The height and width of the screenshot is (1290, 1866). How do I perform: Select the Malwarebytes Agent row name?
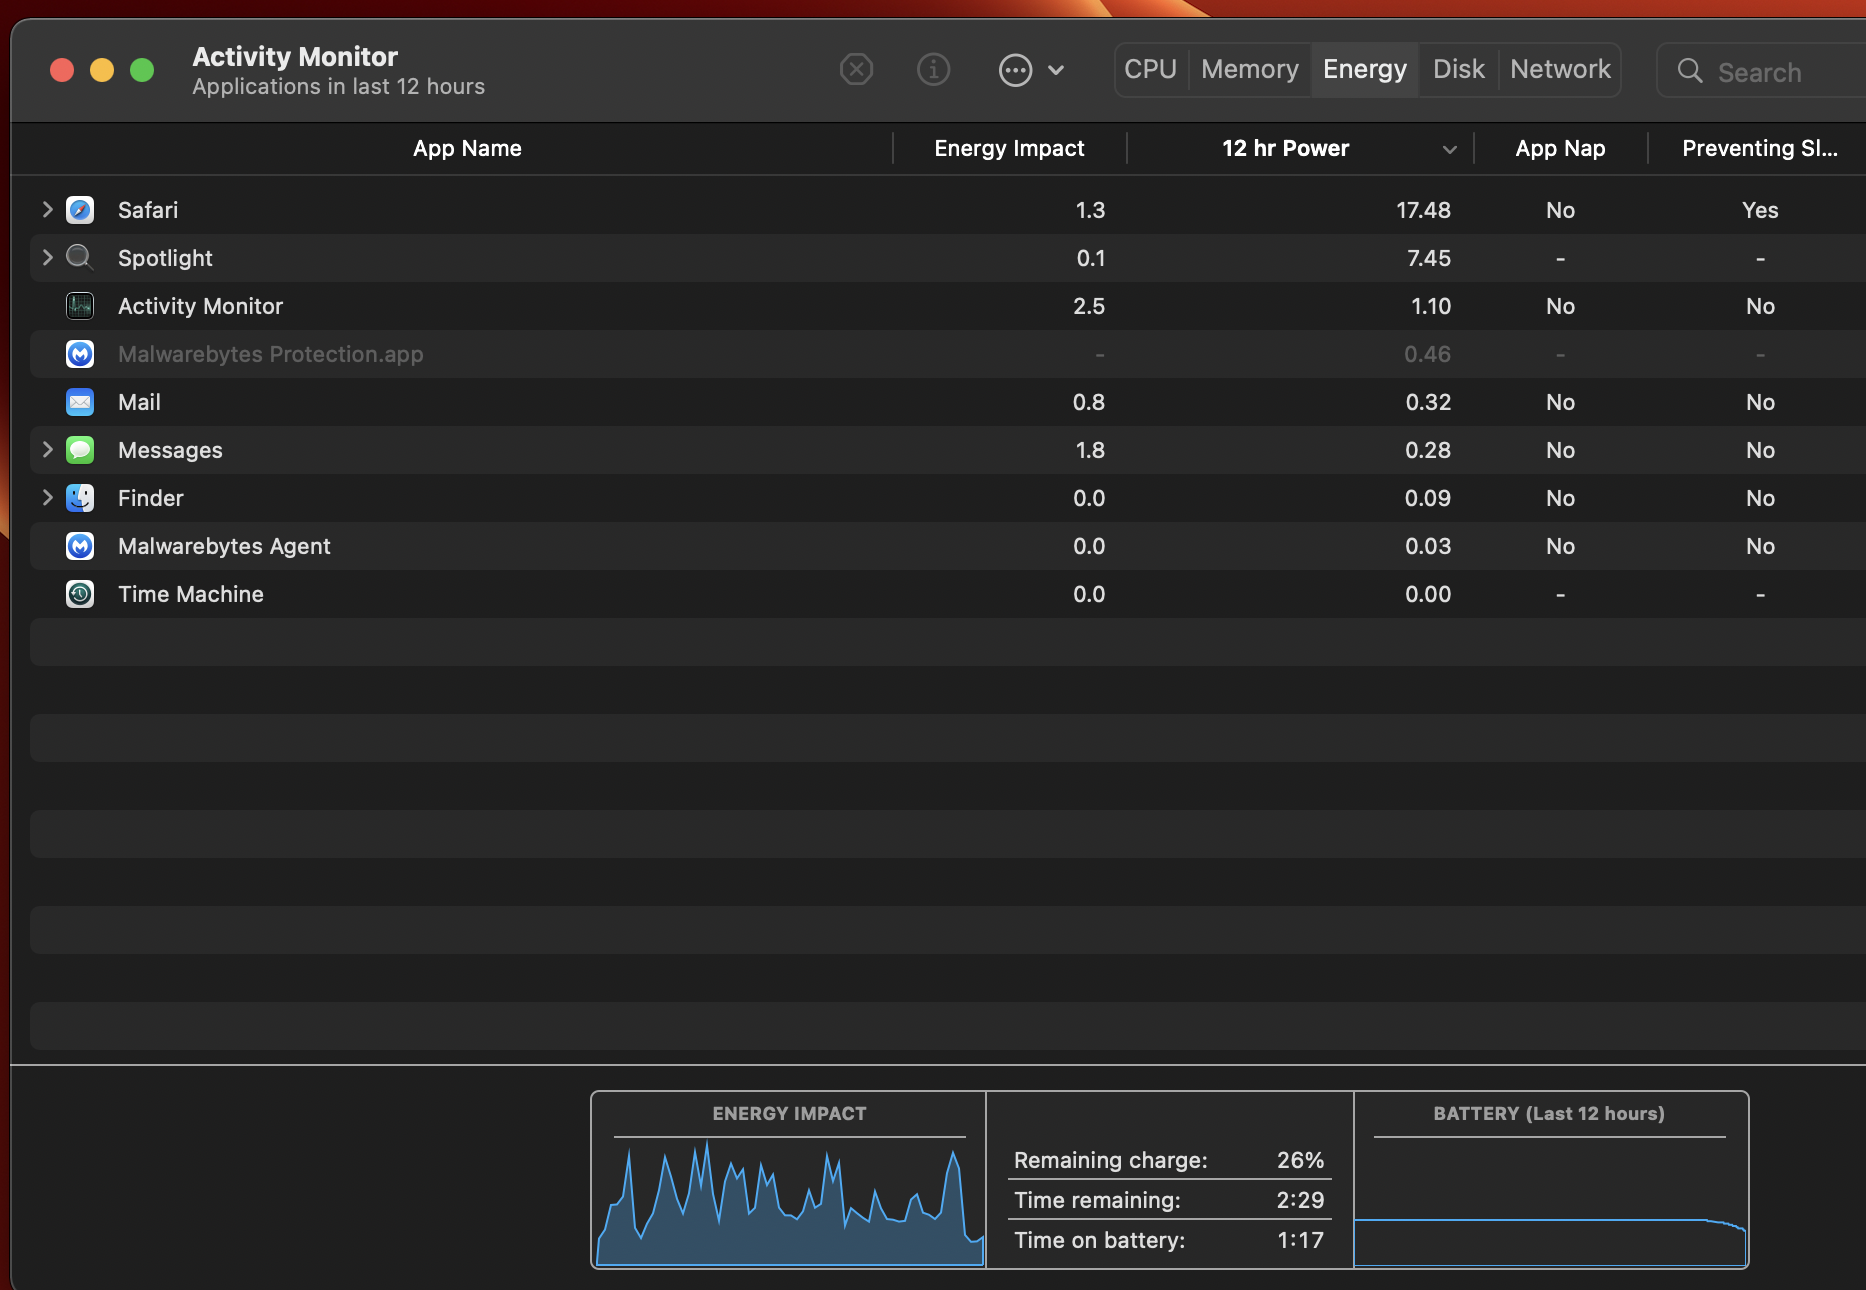[x=224, y=546]
